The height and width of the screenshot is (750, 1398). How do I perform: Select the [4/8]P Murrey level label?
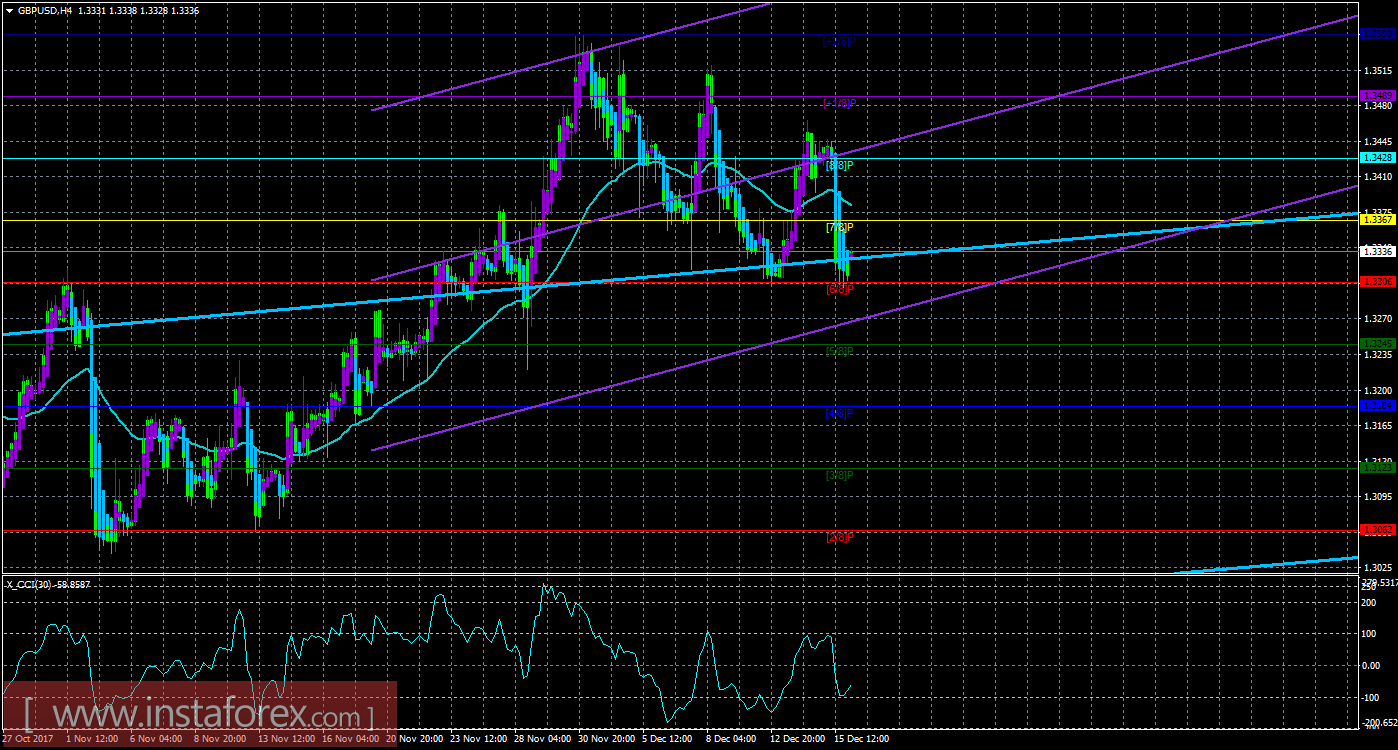tap(839, 413)
